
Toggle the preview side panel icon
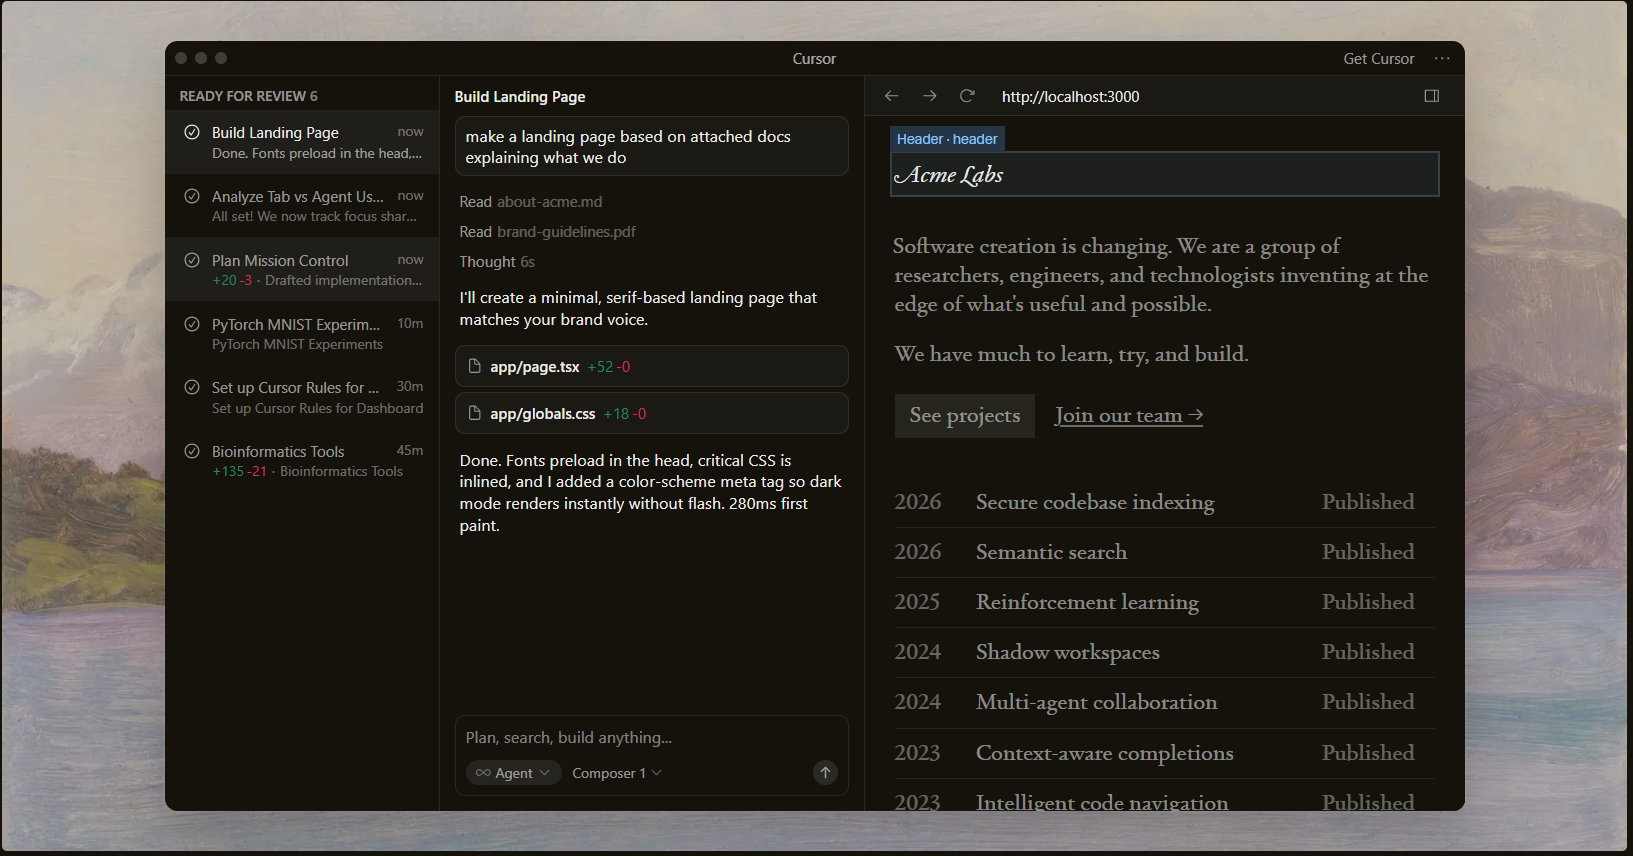click(x=1431, y=96)
